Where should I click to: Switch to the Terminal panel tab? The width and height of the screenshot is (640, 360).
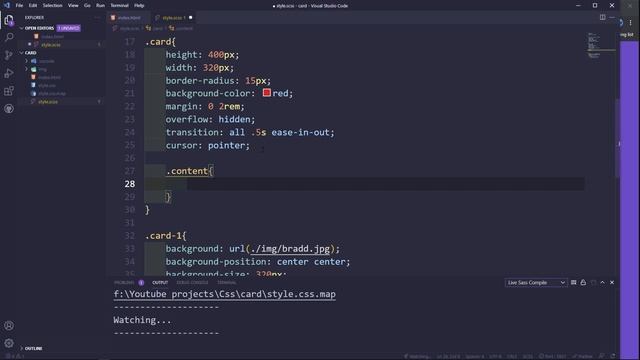pyautogui.click(x=227, y=282)
